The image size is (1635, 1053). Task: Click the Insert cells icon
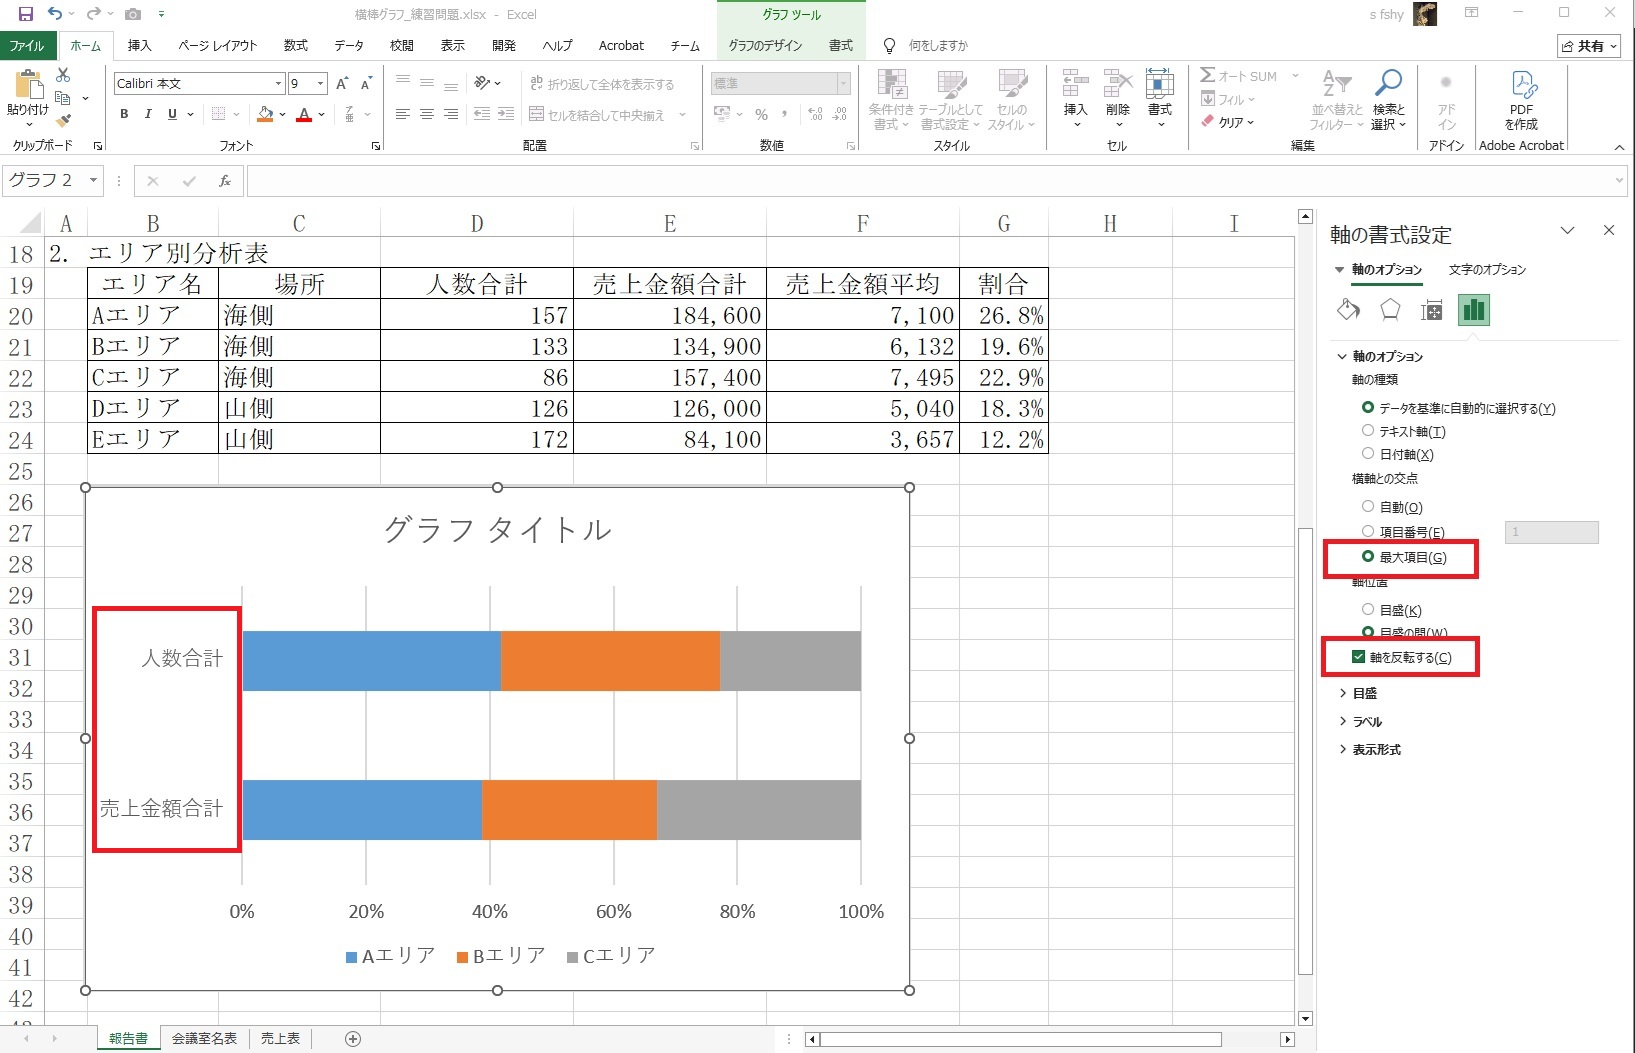tap(1075, 84)
